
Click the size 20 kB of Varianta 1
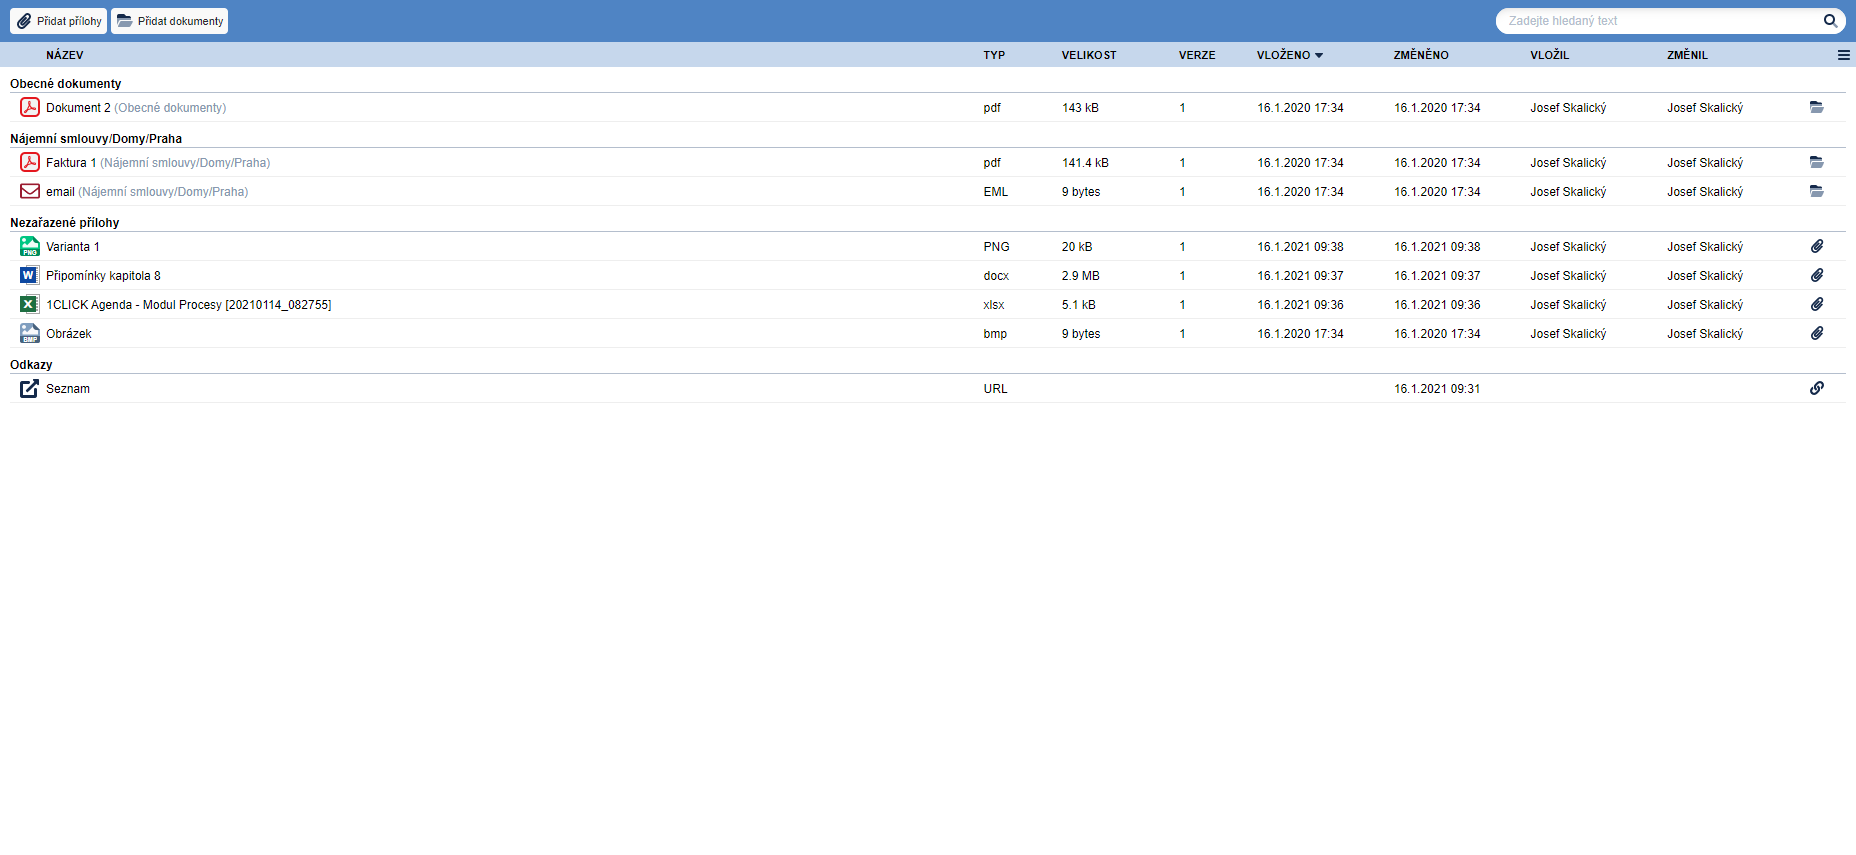tap(1077, 247)
